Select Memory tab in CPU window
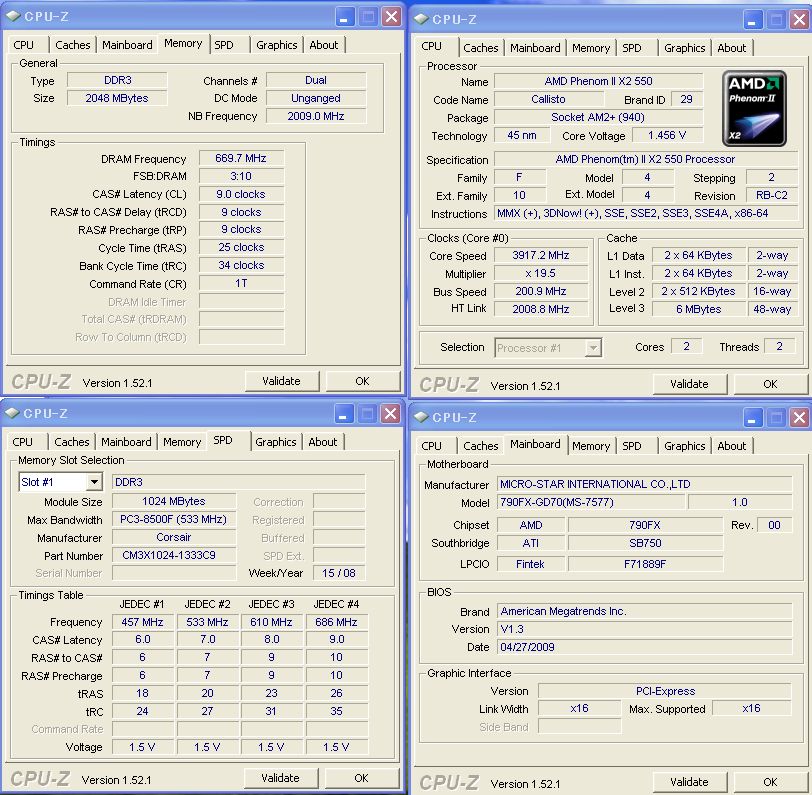812x795 pixels. tap(591, 48)
